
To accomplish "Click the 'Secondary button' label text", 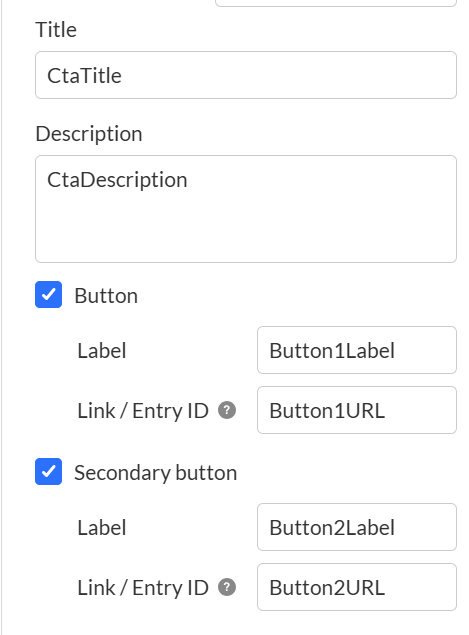I will (156, 473).
